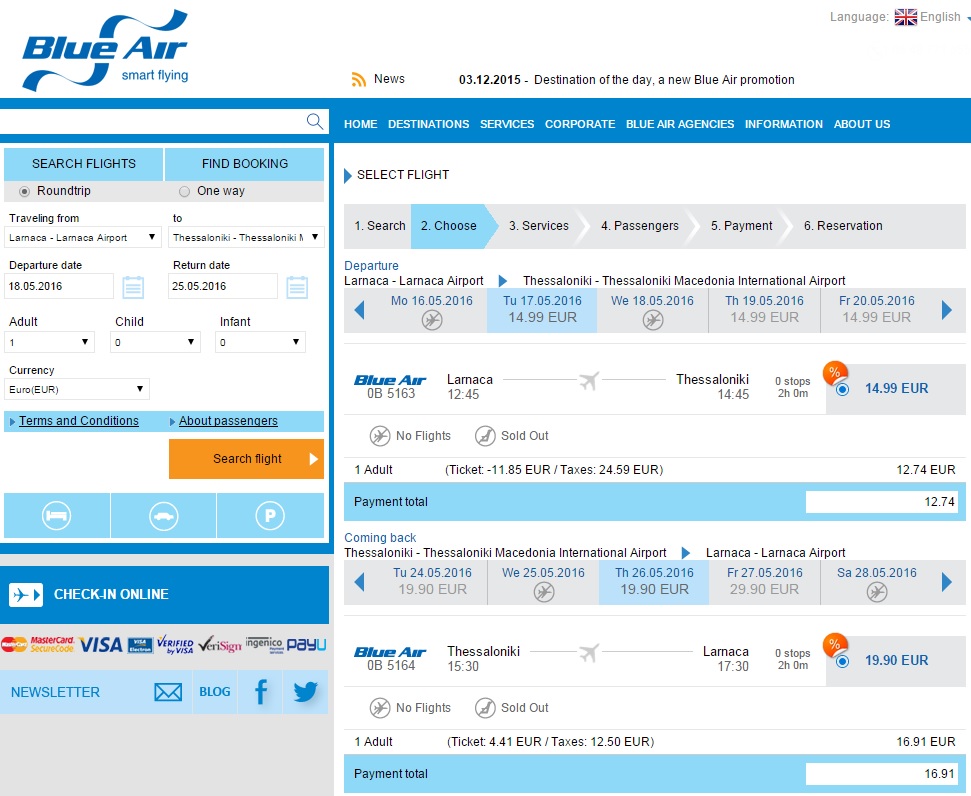Image resolution: width=971 pixels, height=796 pixels.
Task: Click the orange Search flight button
Action: (246, 459)
